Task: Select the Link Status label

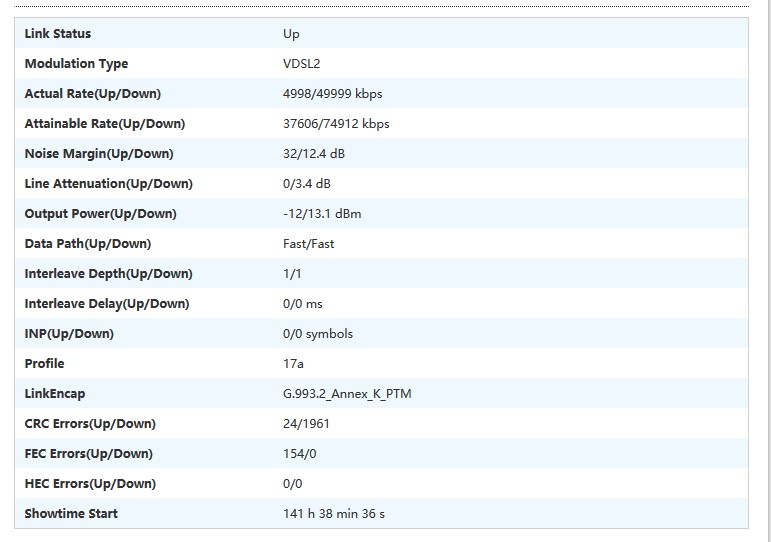Action: point(58,33)
